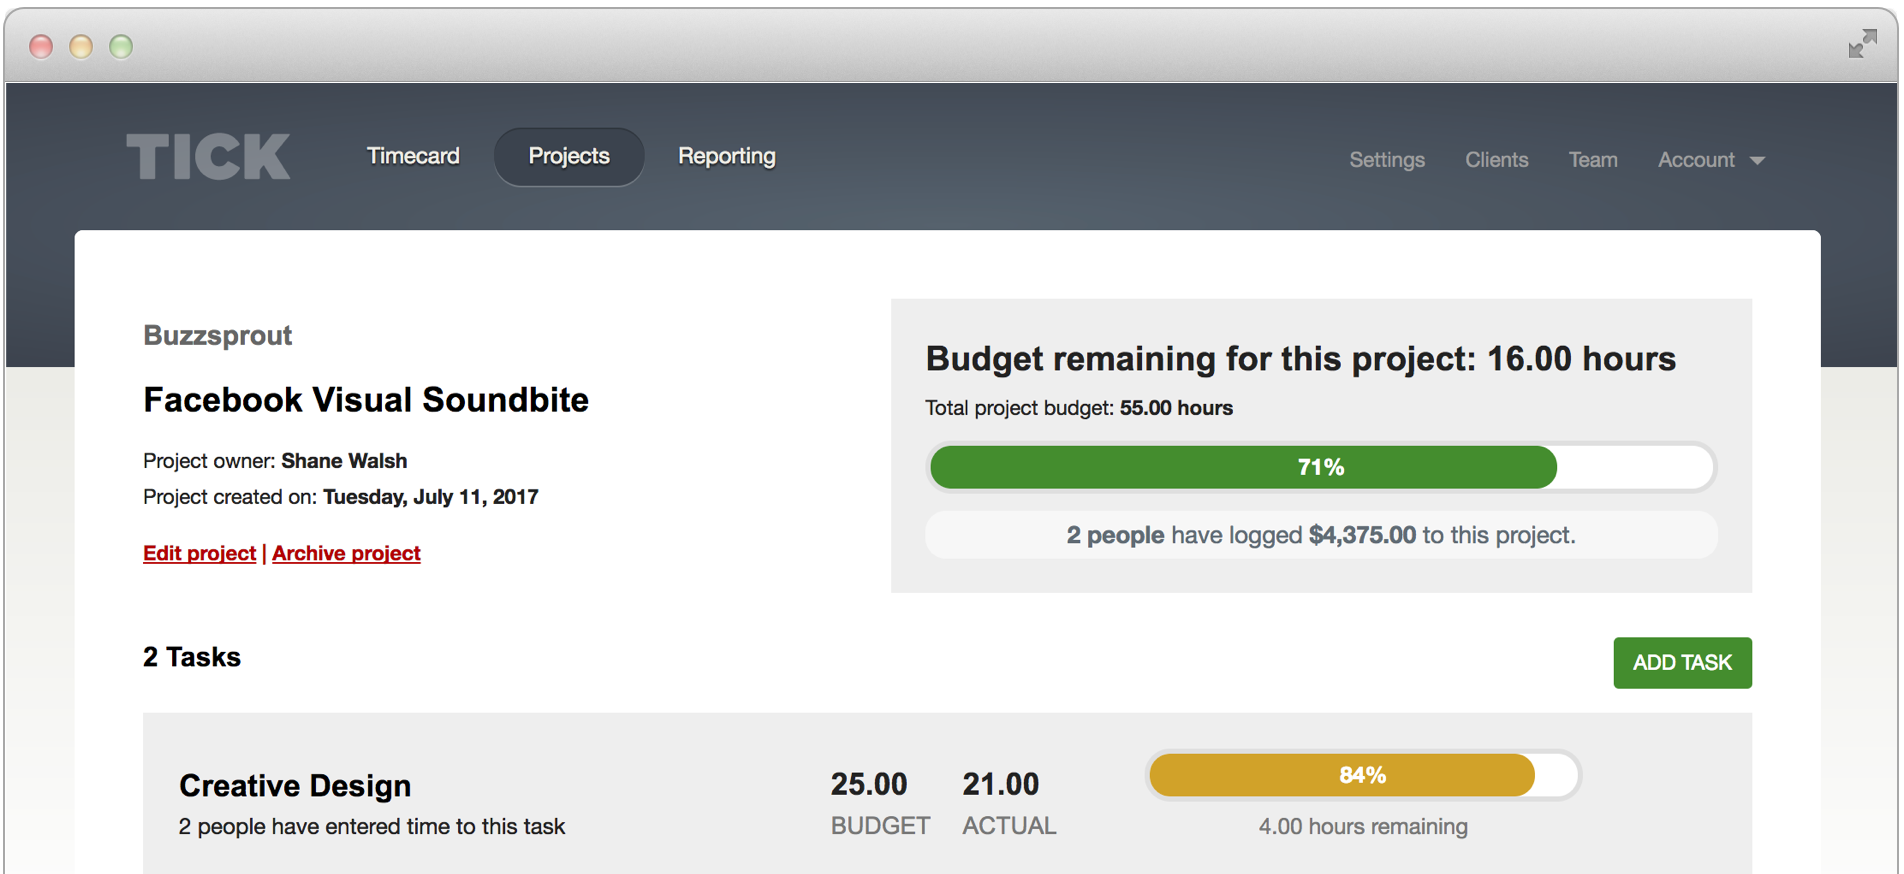
Task: Click the logged $4,375.00 summary bar
Action: coord(1320,535)
